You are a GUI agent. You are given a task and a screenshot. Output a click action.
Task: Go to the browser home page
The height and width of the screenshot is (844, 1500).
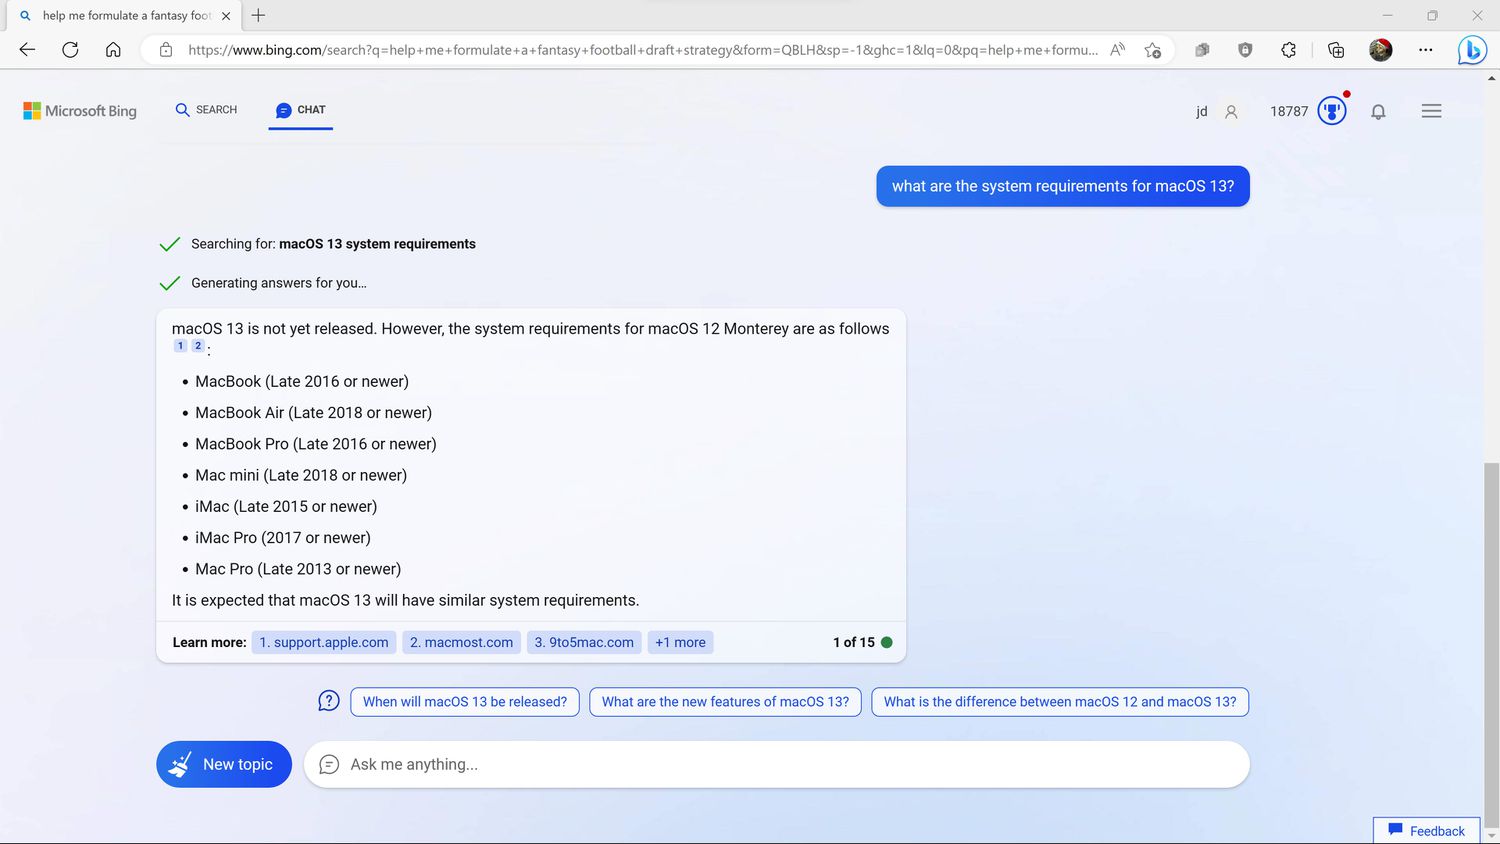(113, 50)
